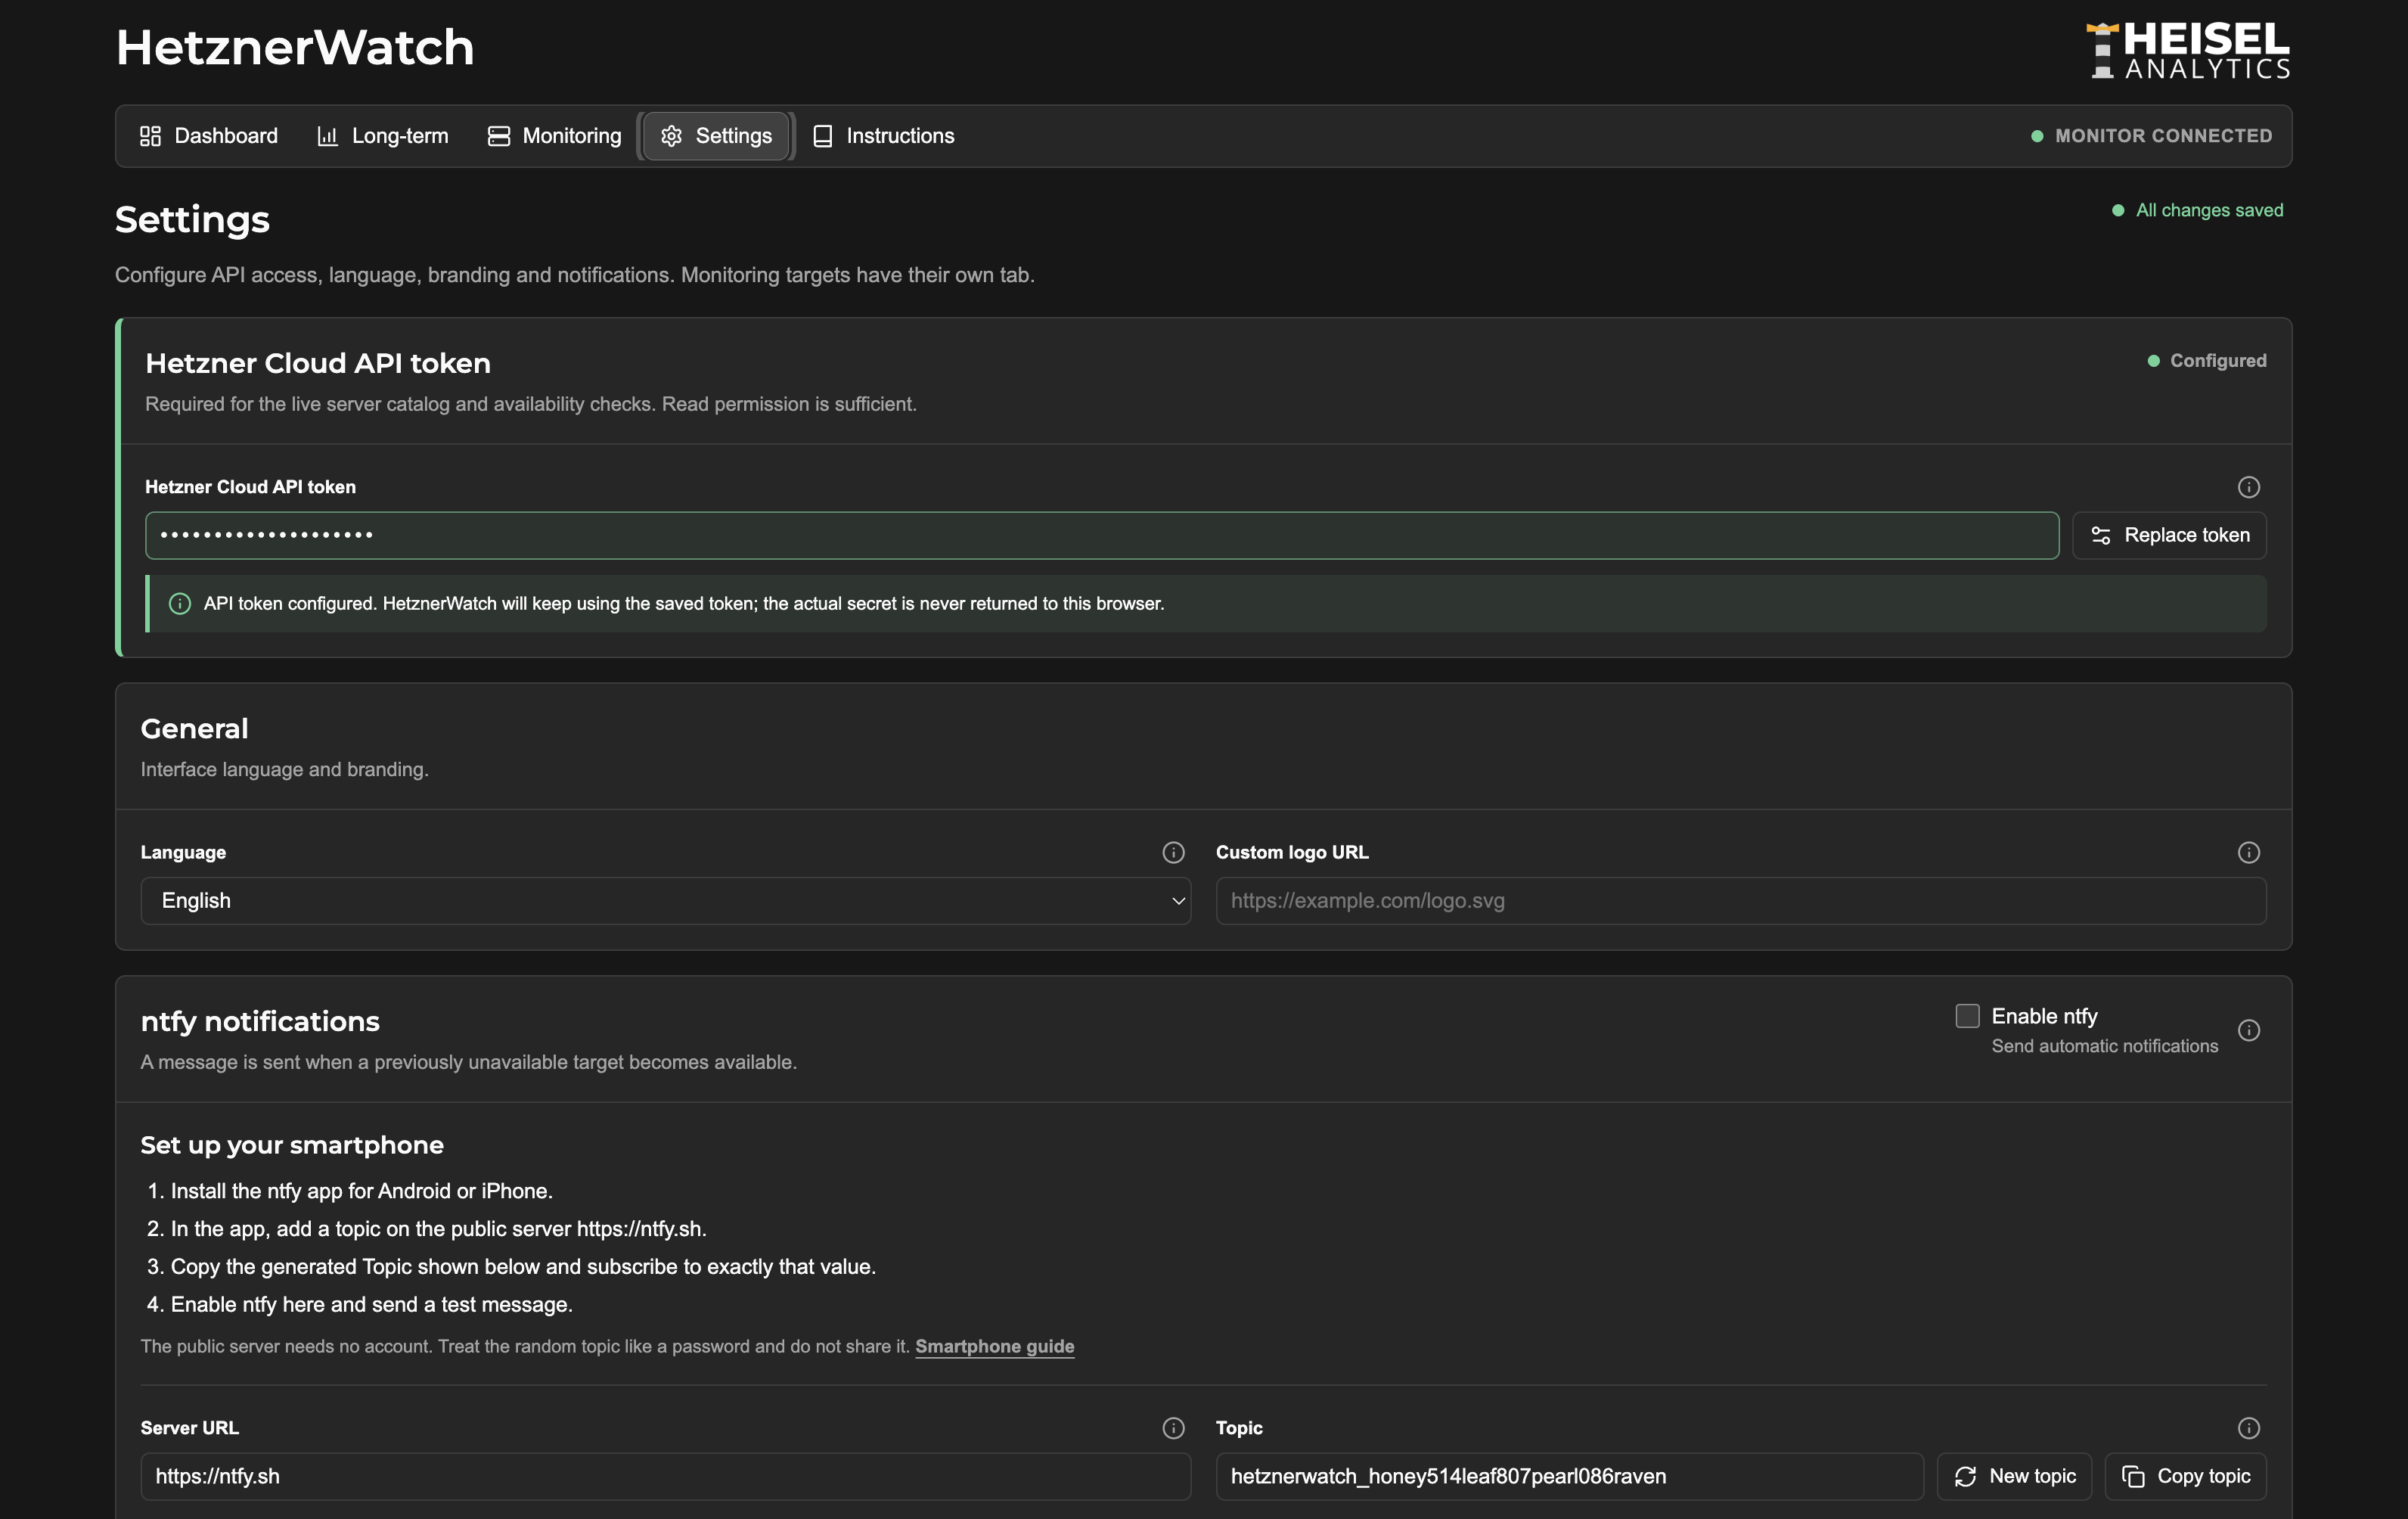Show info for the Language setting
Screen dimensions: 2408x1519
(1173, 852)
